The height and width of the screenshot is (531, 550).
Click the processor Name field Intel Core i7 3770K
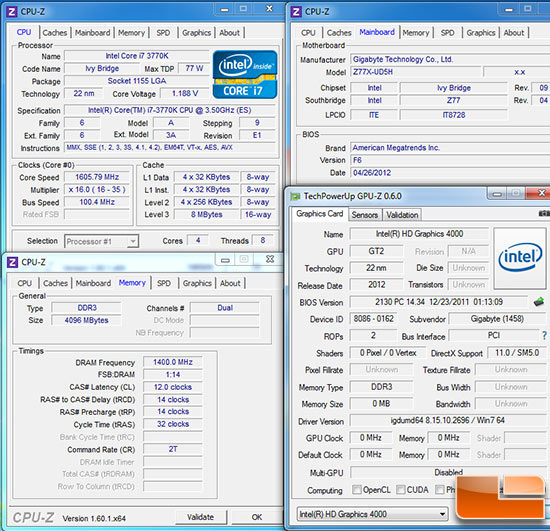point(137,56)
